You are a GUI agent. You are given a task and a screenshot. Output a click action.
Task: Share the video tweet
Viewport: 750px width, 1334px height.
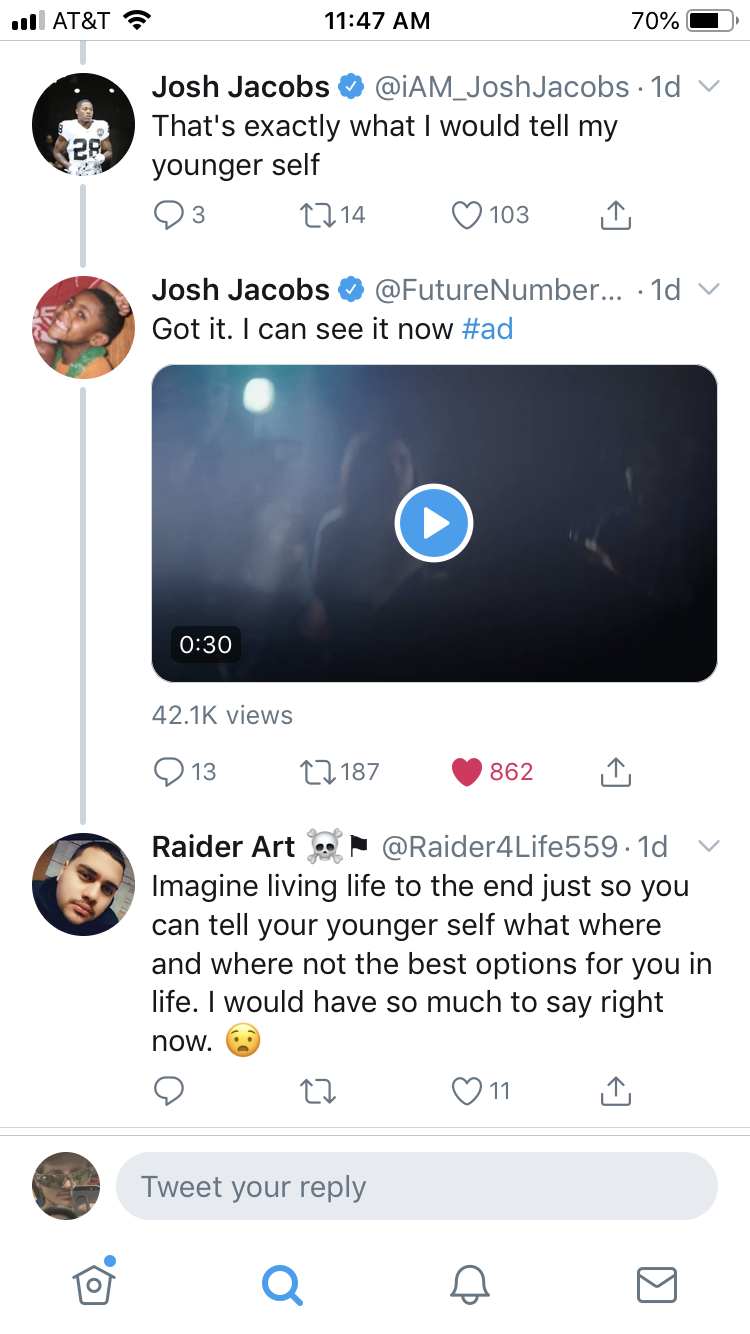616,772
